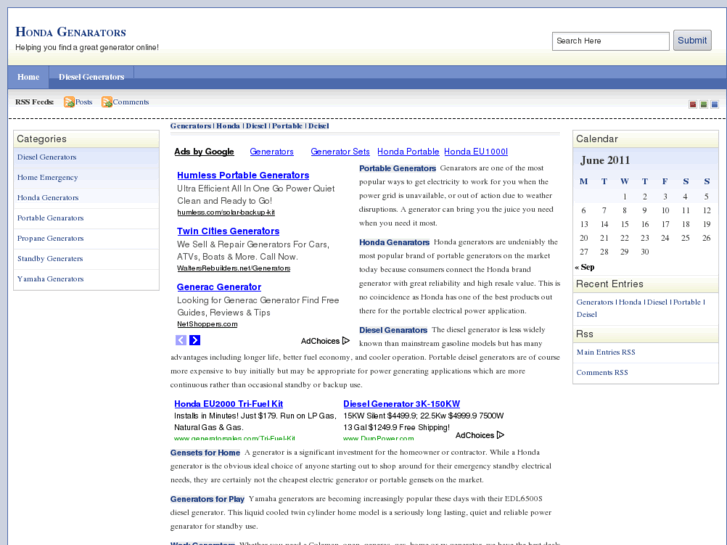Open Diesel Generator 3K-150KW ad

(402, 404)
